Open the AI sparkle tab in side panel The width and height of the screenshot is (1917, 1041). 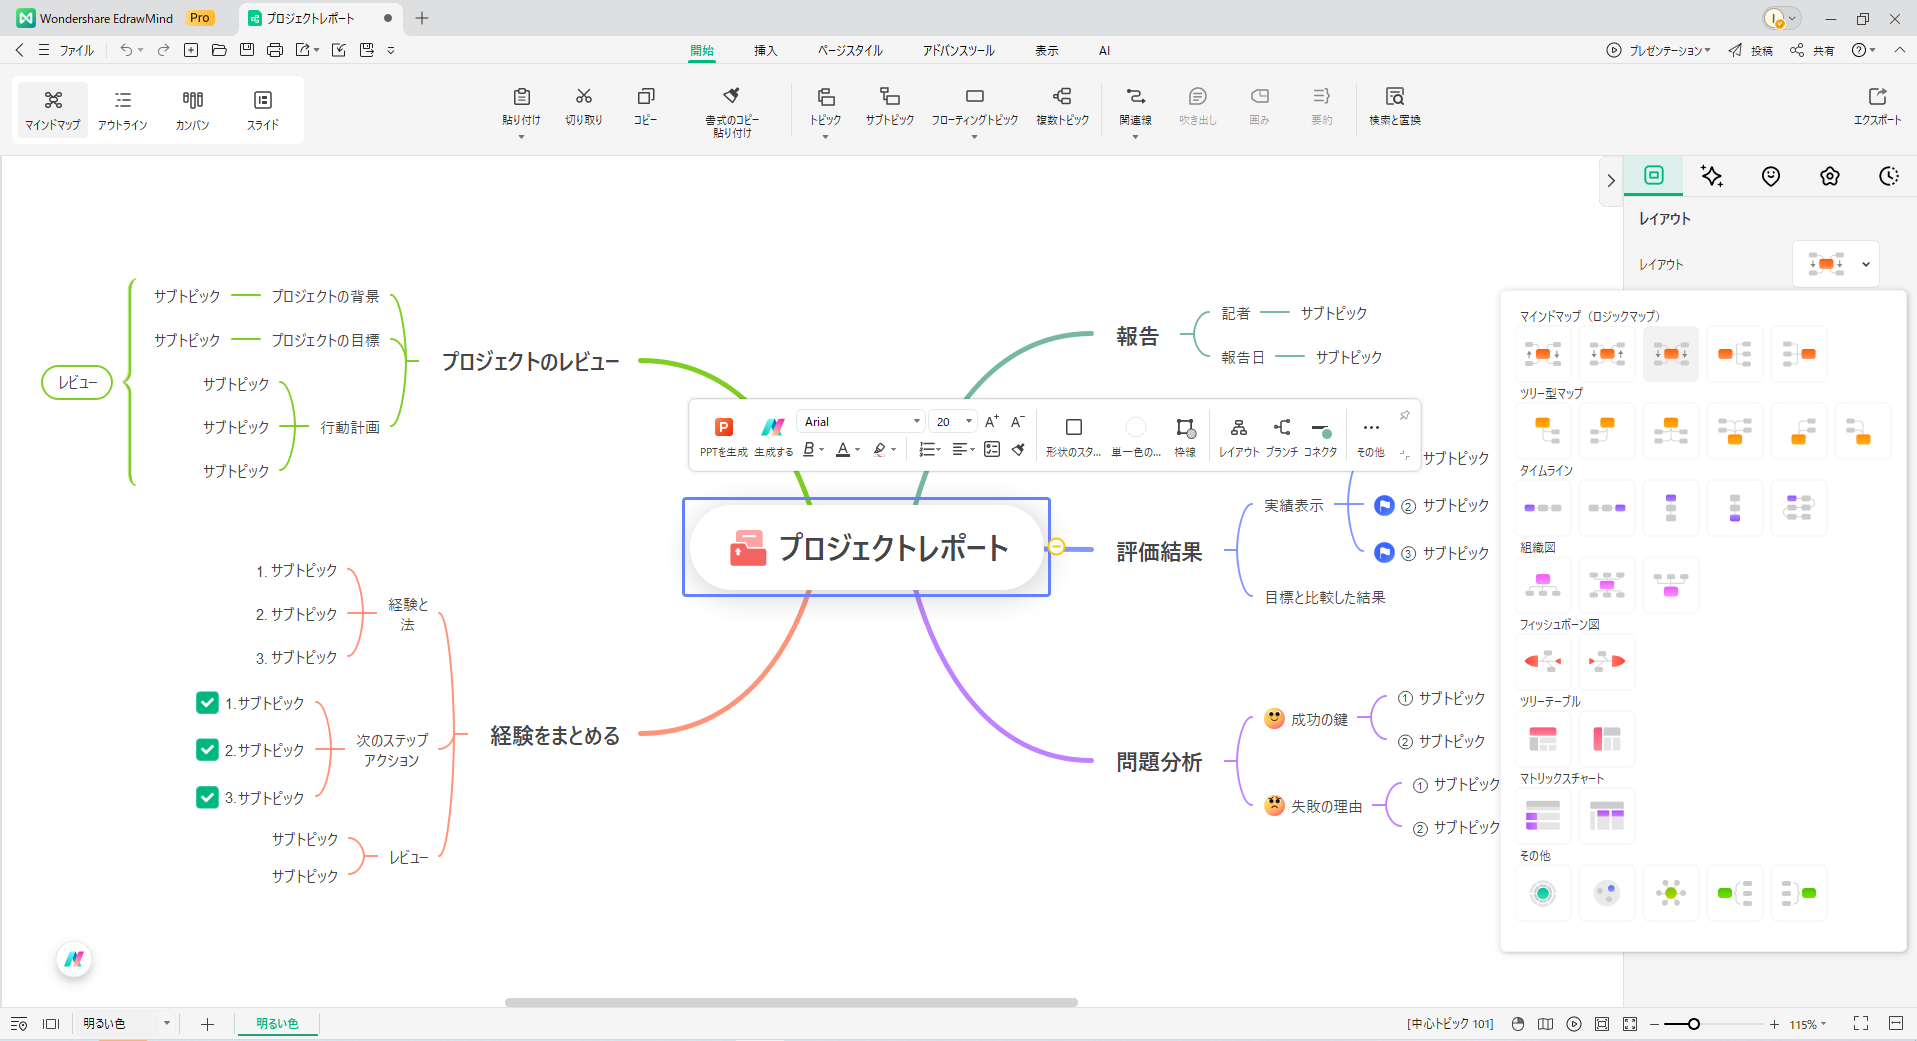1712,177
